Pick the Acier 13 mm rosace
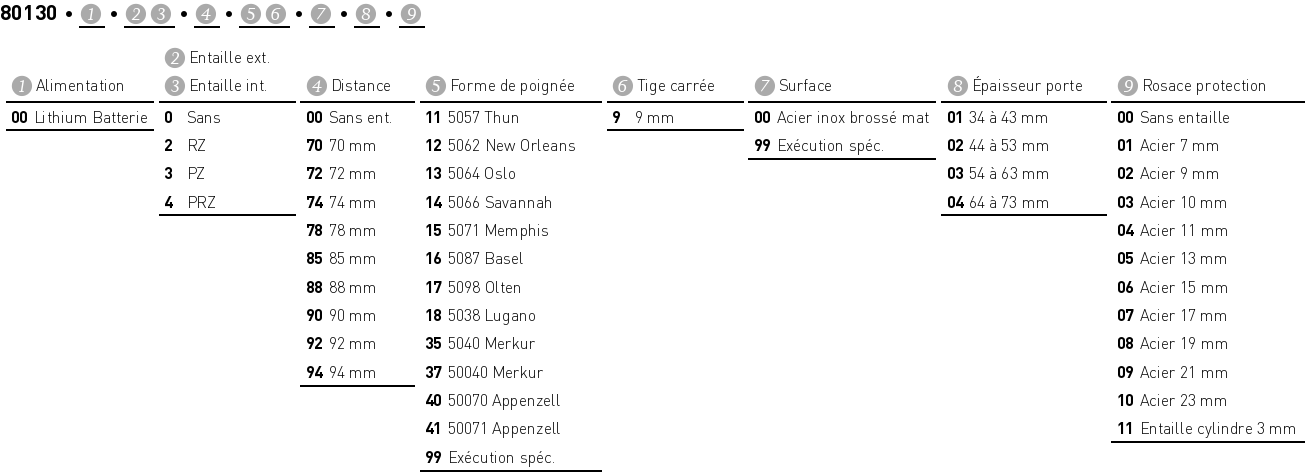The width and height of the screenshot is (1310, 472). [1172, 259]
